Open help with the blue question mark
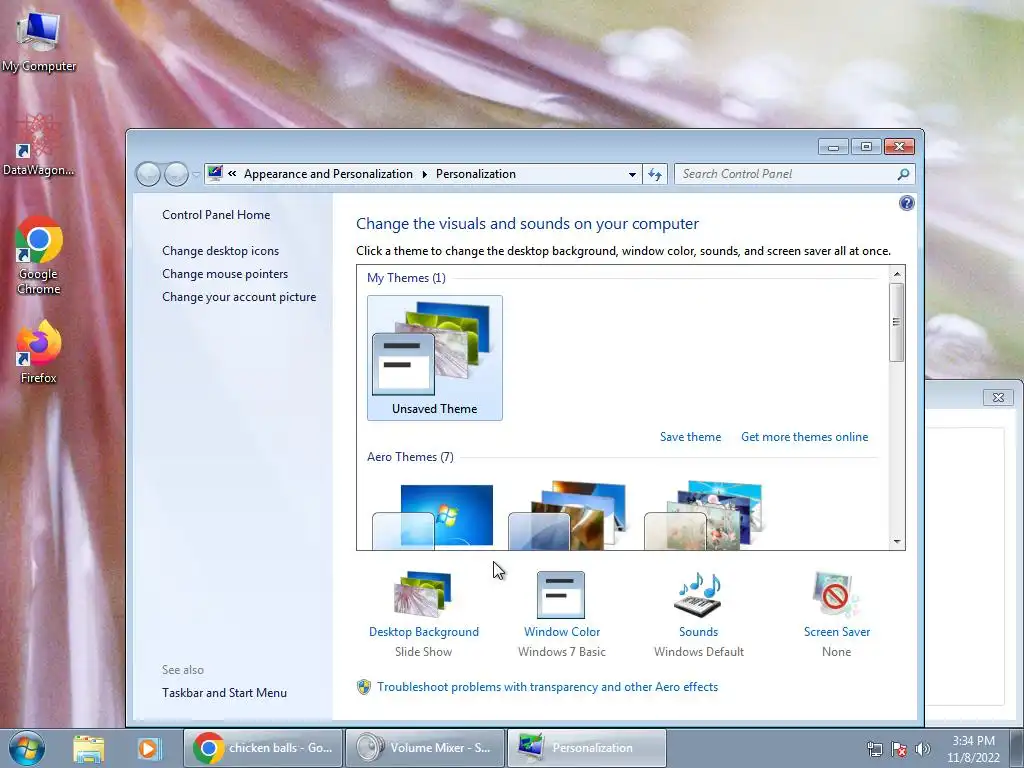1024x768 pixels. coord(906,203)
